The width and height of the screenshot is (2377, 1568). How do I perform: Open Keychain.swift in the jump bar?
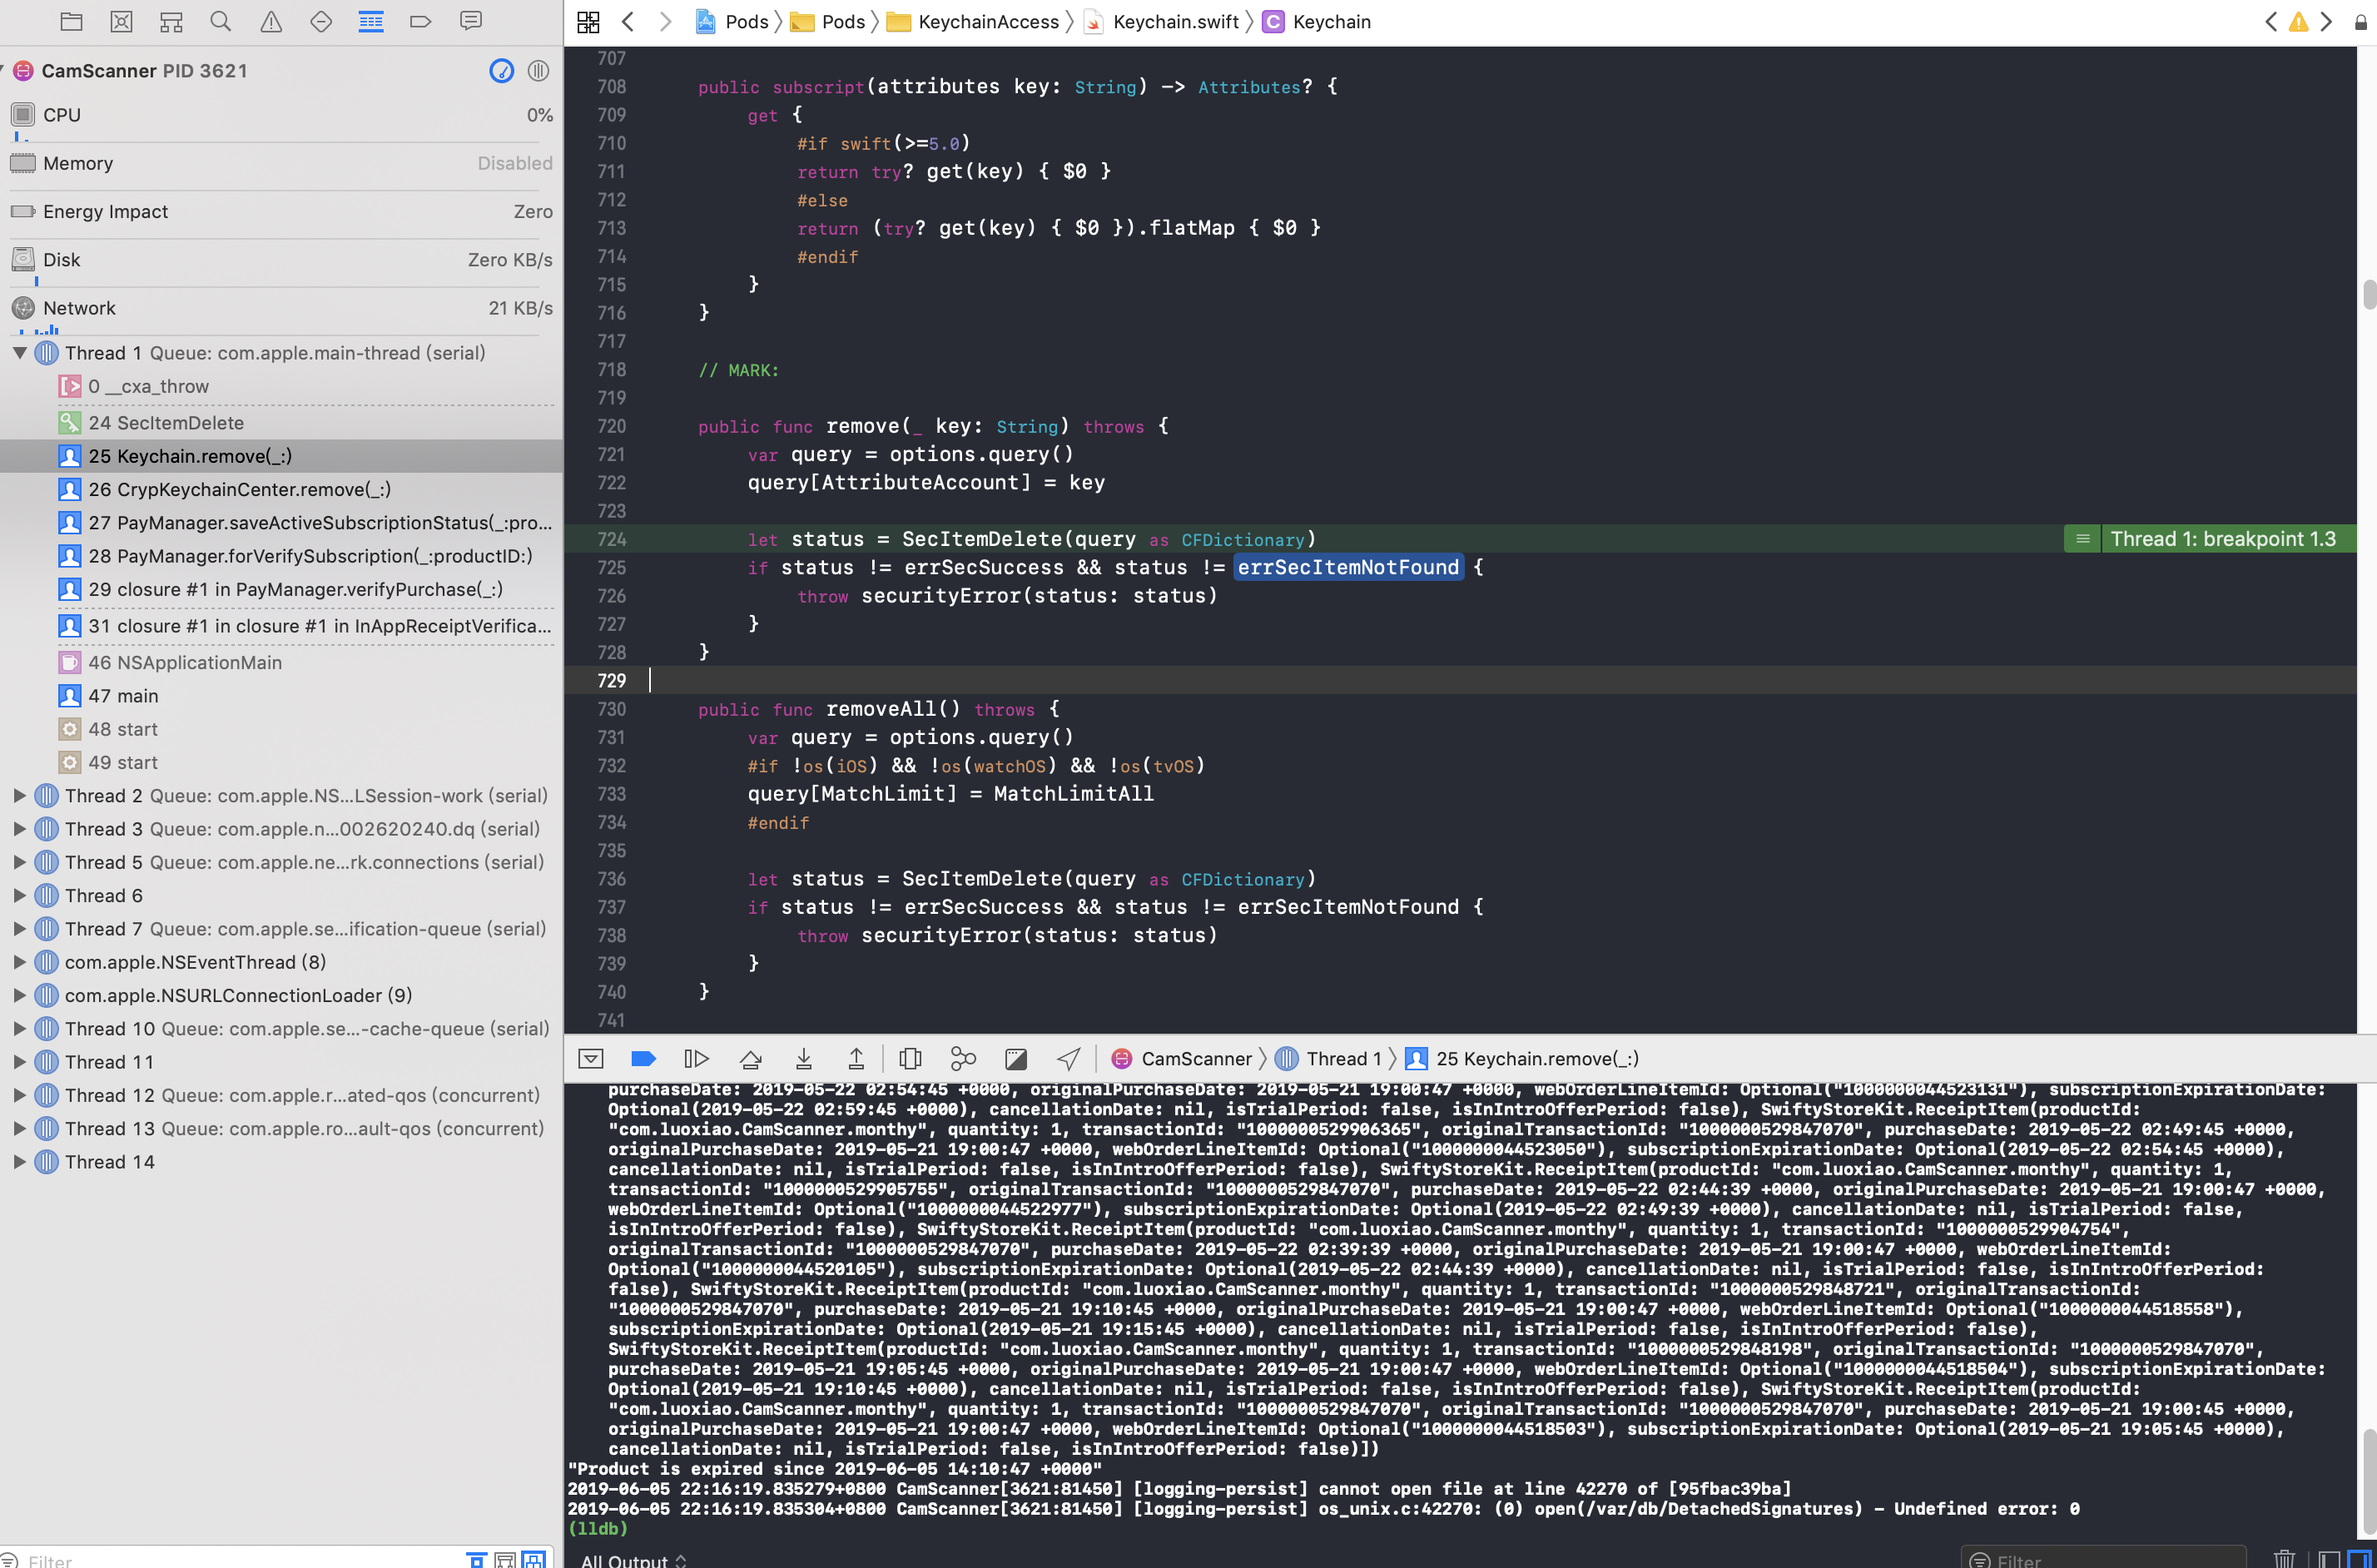pyautogui.click(x=1175, y=21)
